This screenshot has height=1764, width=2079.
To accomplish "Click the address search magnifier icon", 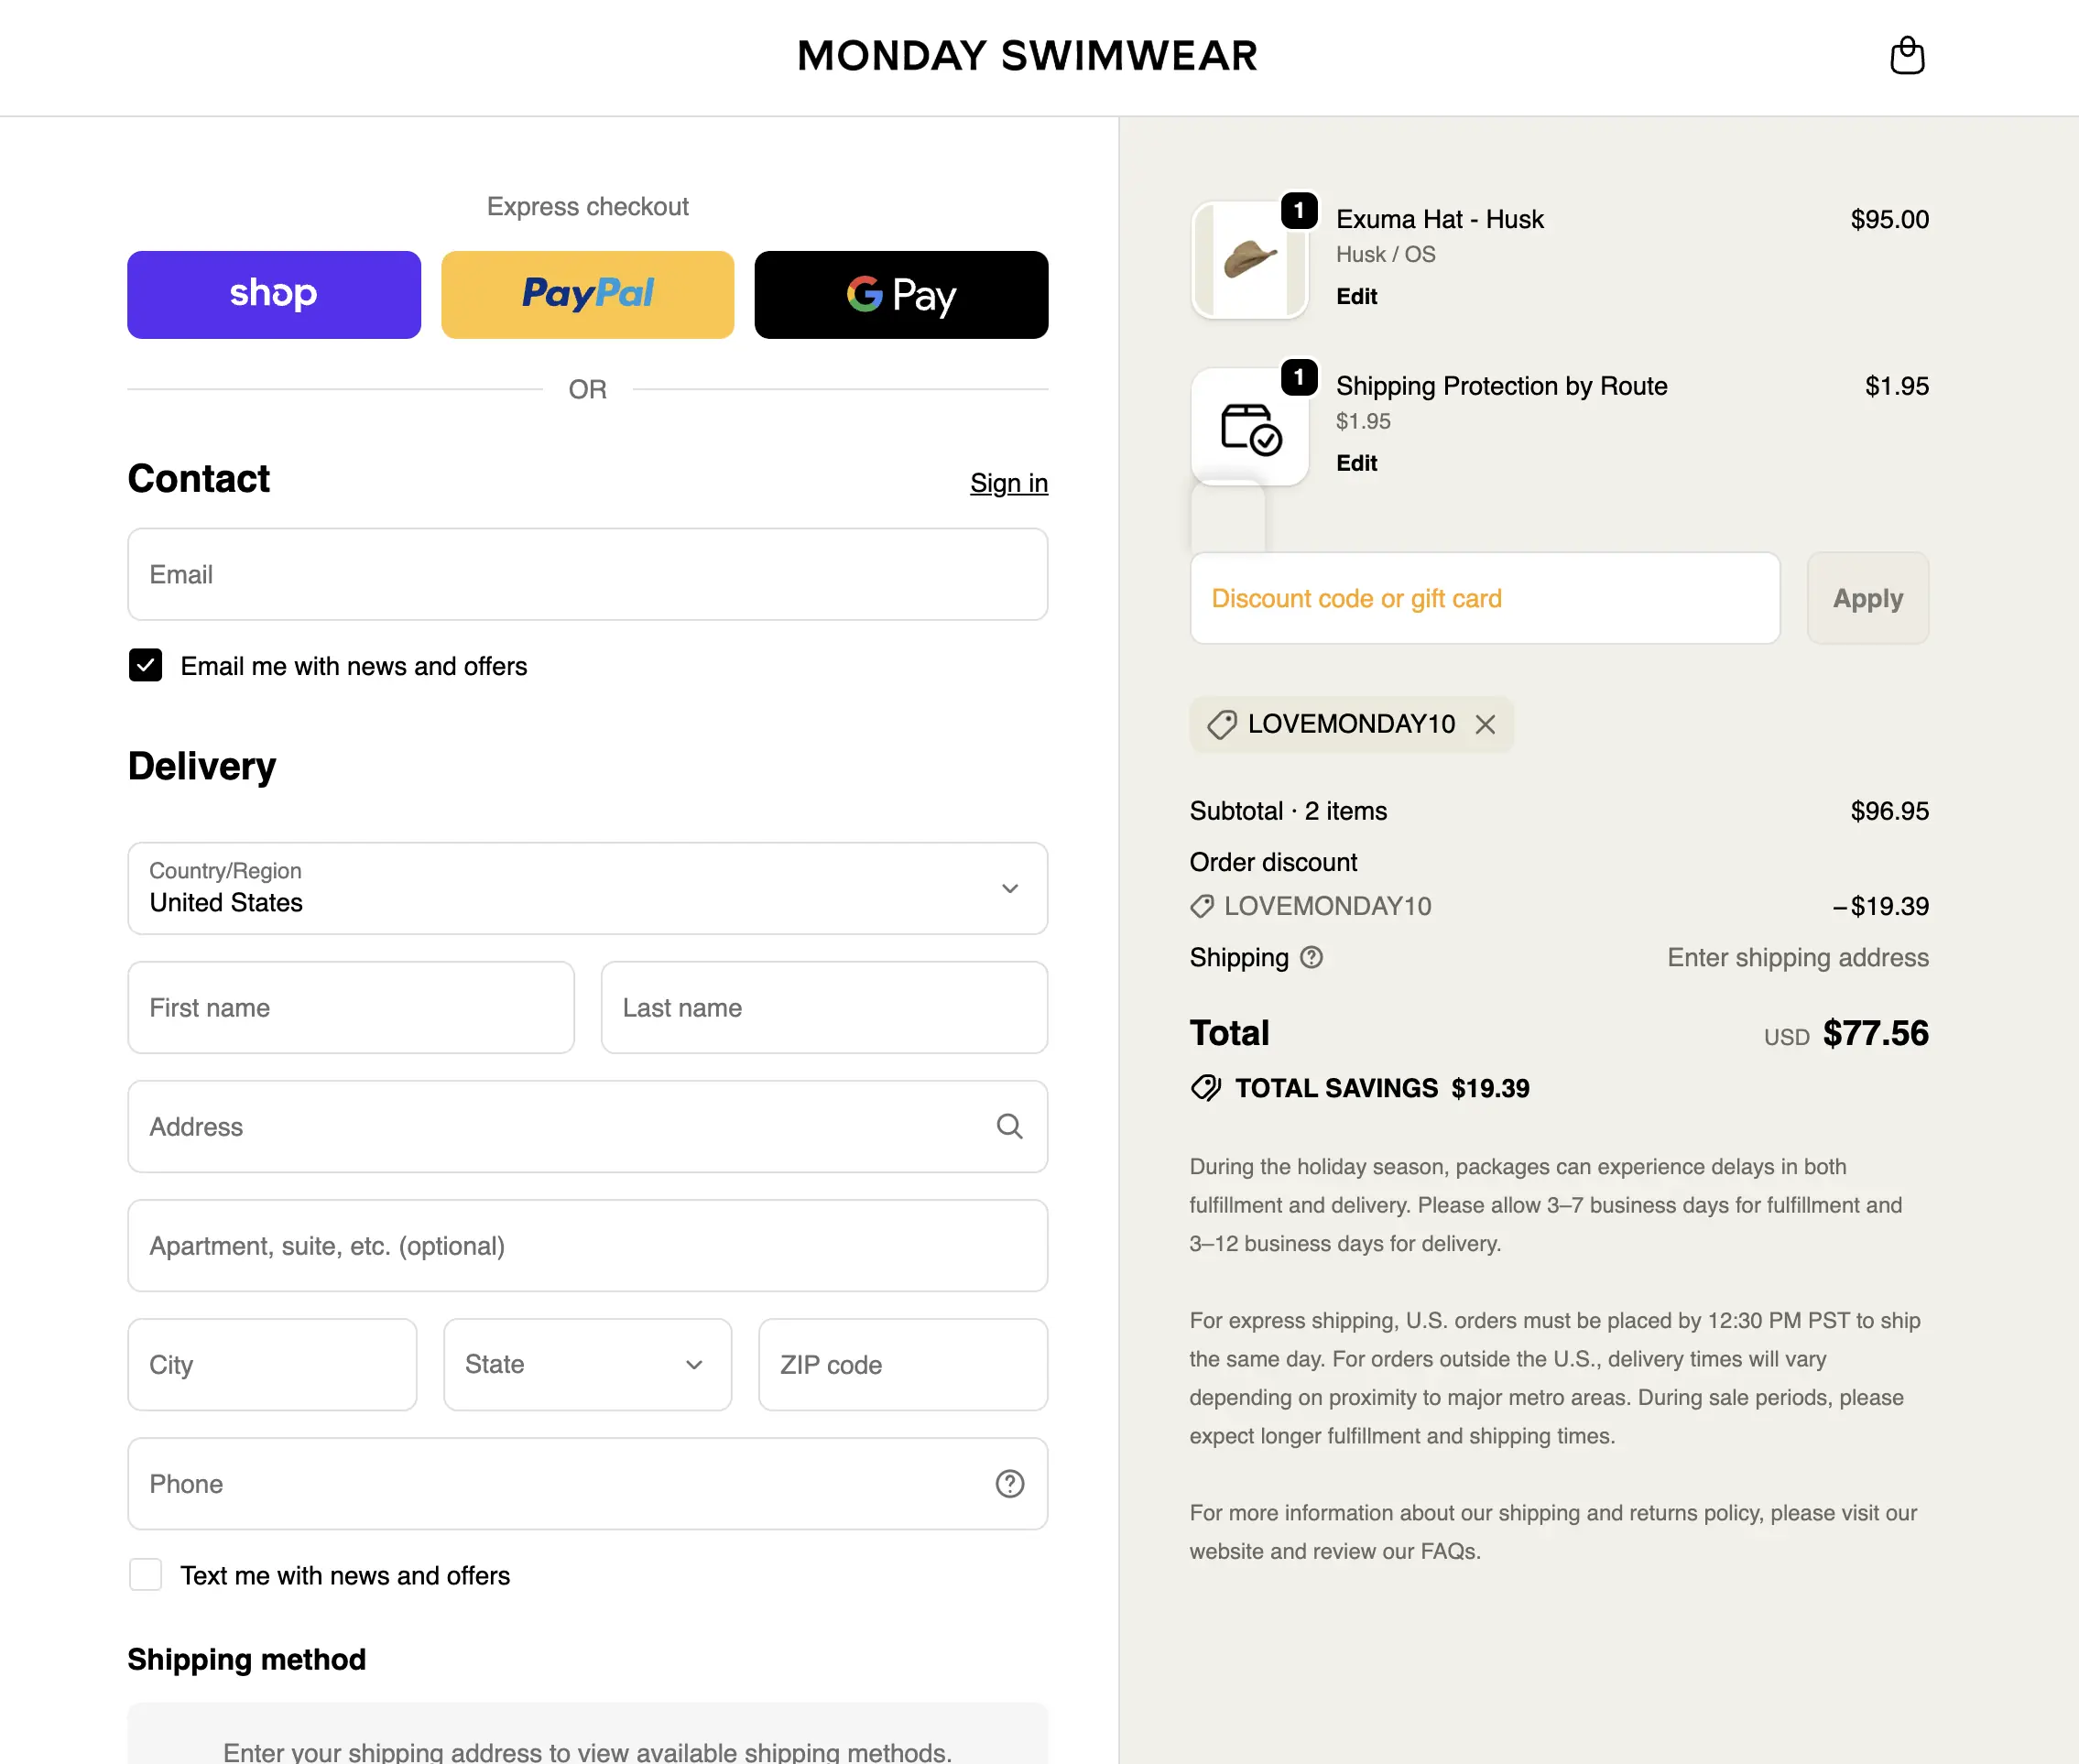I will [1009, 1126].
